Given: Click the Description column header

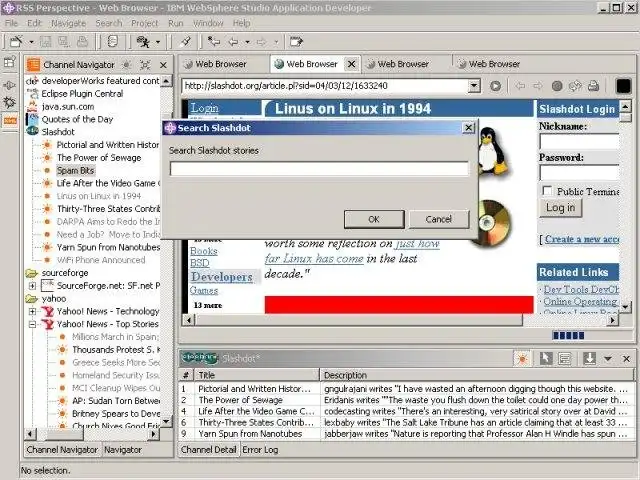Looking at the screenshot, I should coord(478,375).
